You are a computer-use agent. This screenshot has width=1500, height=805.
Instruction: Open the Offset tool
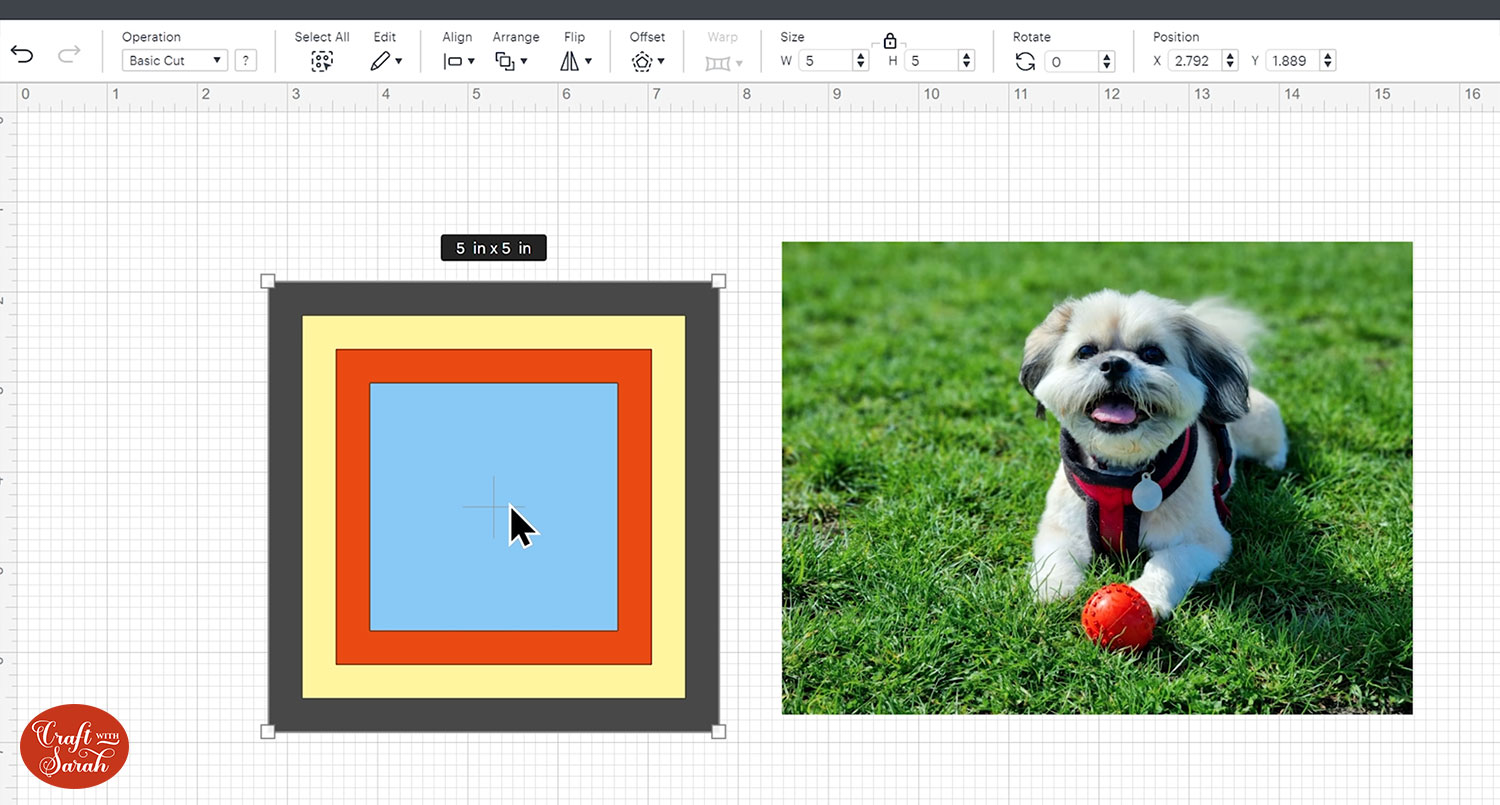[x=648, y=61]
